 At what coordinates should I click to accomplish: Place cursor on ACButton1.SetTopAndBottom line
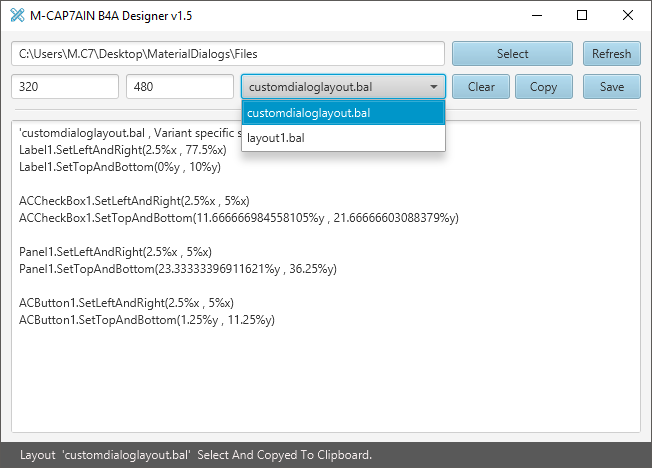coord(147,320)
